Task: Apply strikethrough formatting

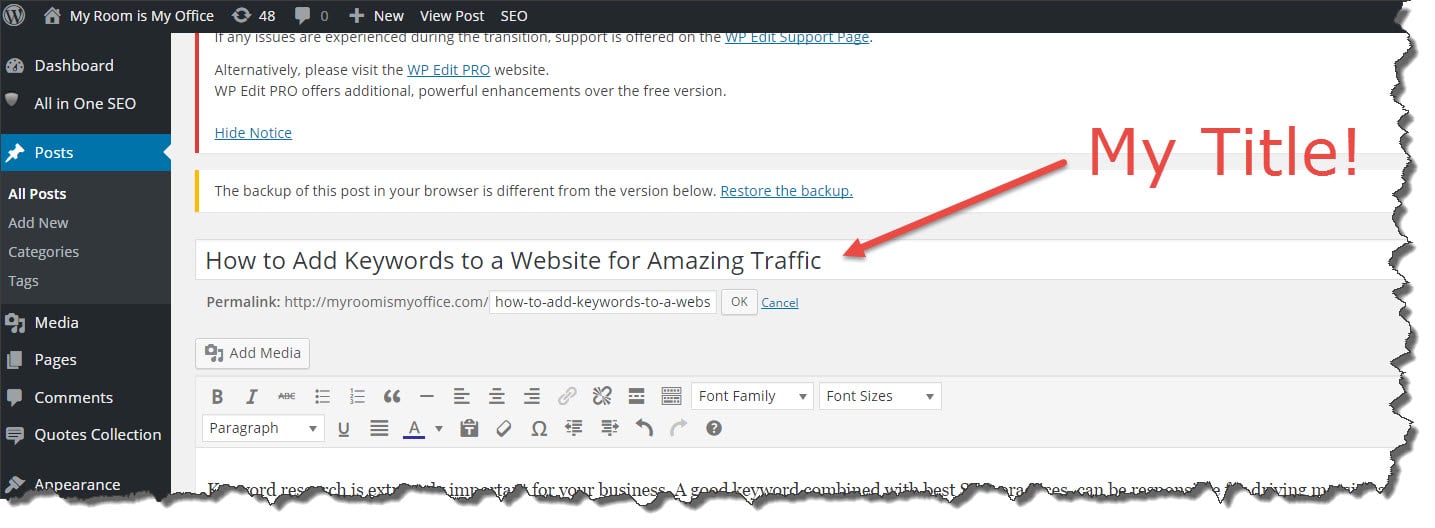Action: coord(286,396)
